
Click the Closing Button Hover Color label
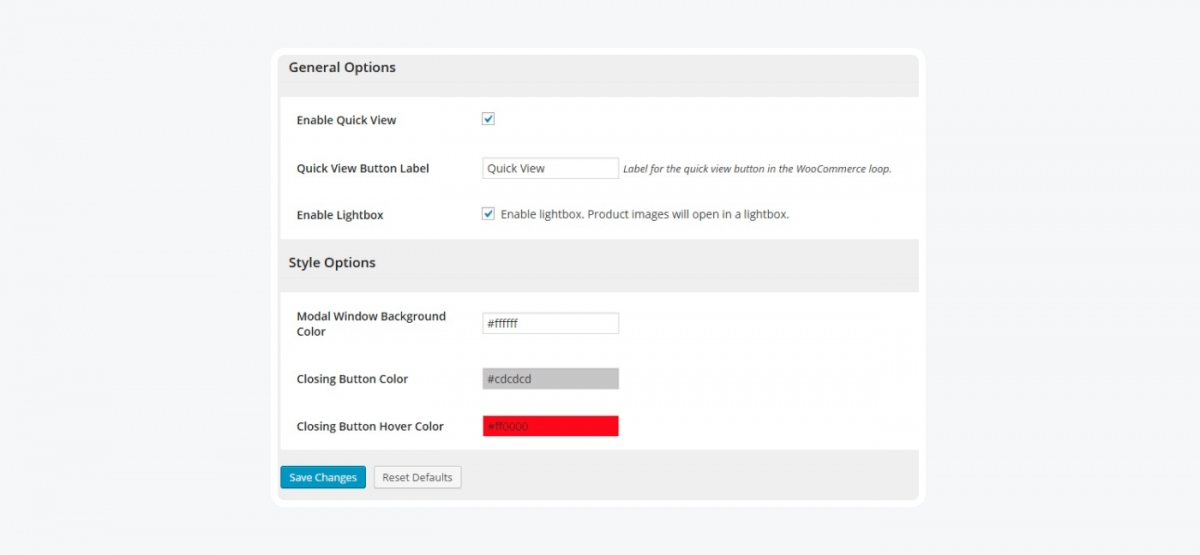pos(370,426)
